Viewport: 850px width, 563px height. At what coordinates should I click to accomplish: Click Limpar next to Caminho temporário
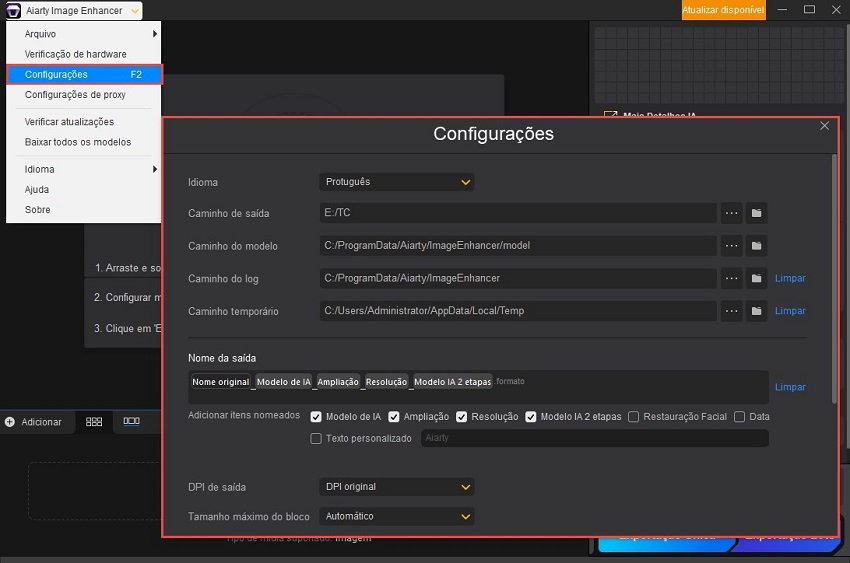point(790,310)
